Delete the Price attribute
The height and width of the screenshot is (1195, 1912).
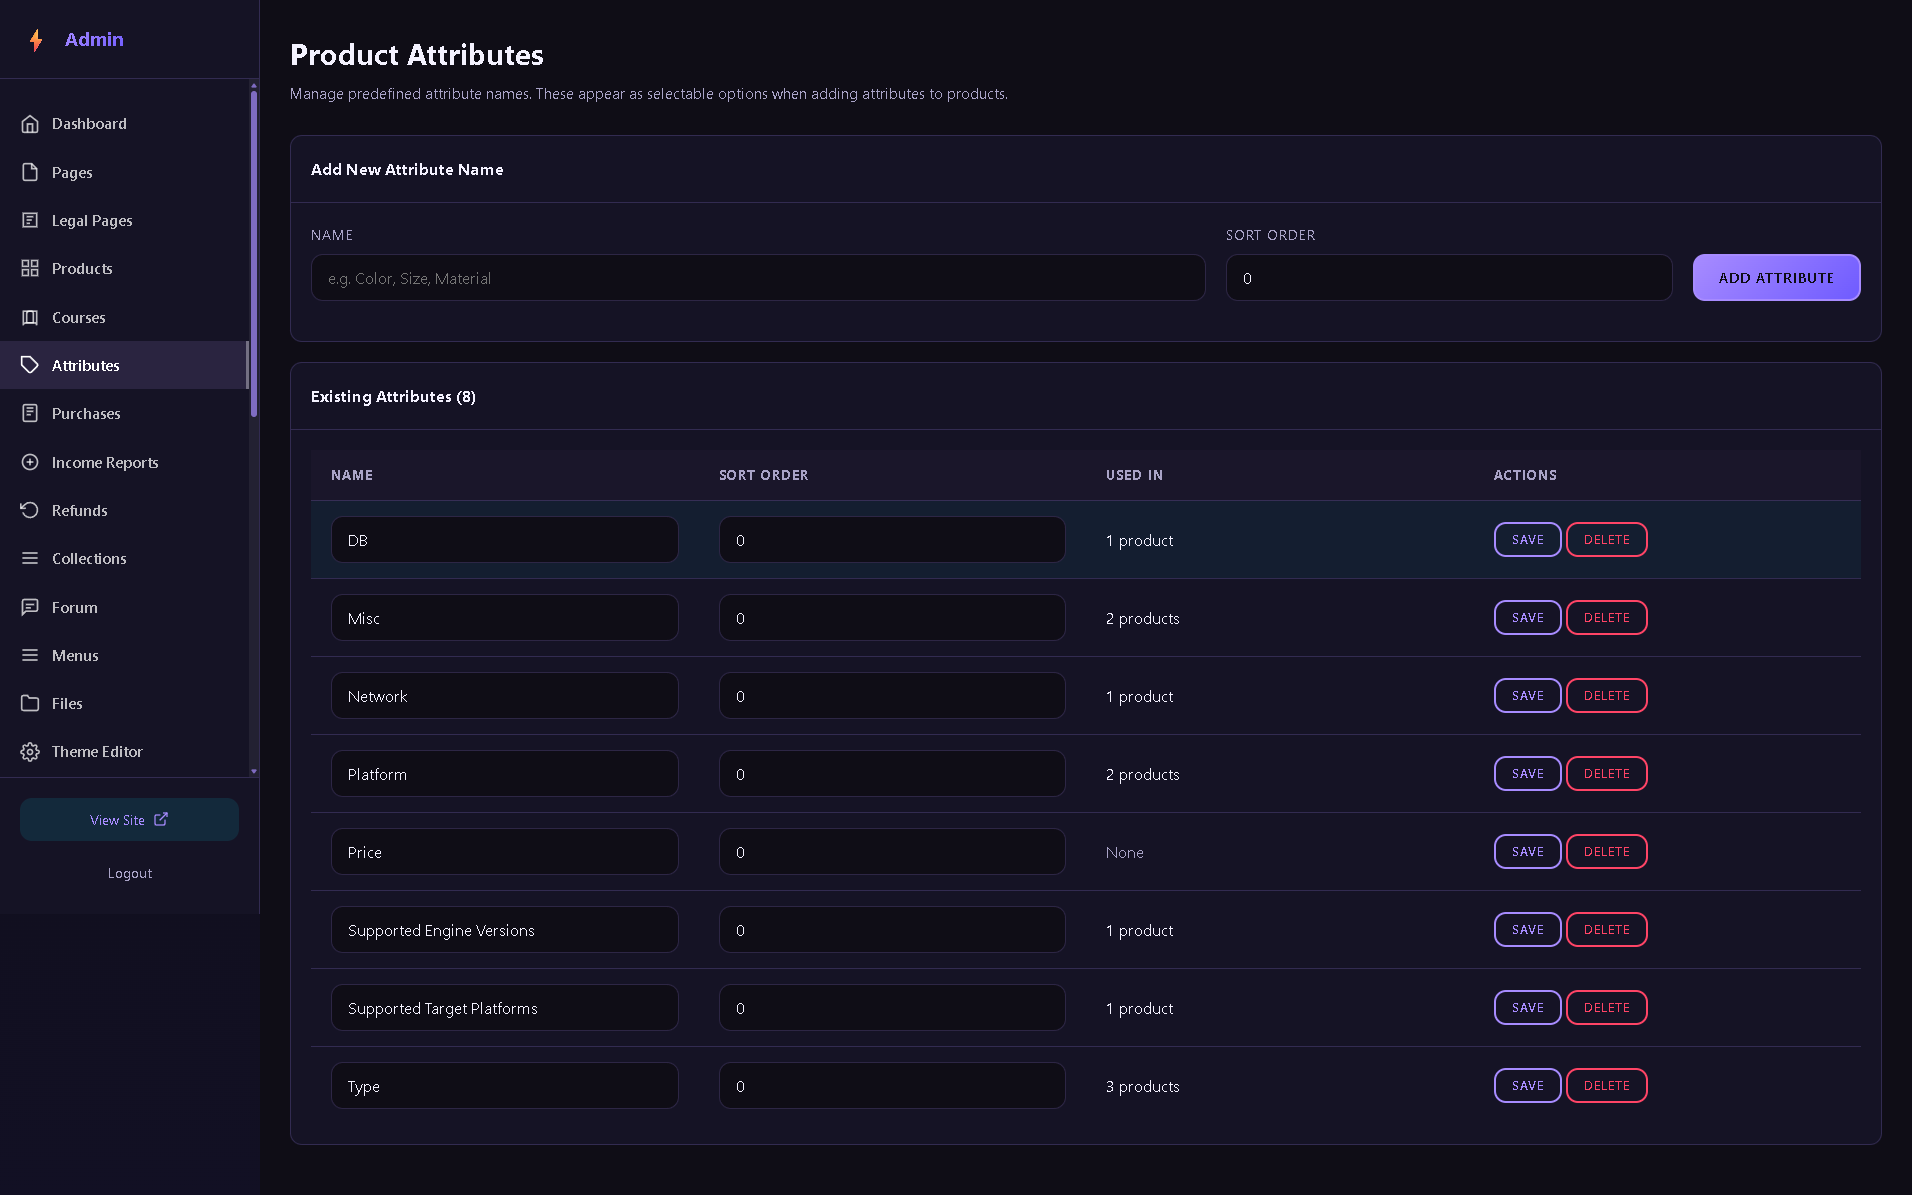(x=1606, y=852)
